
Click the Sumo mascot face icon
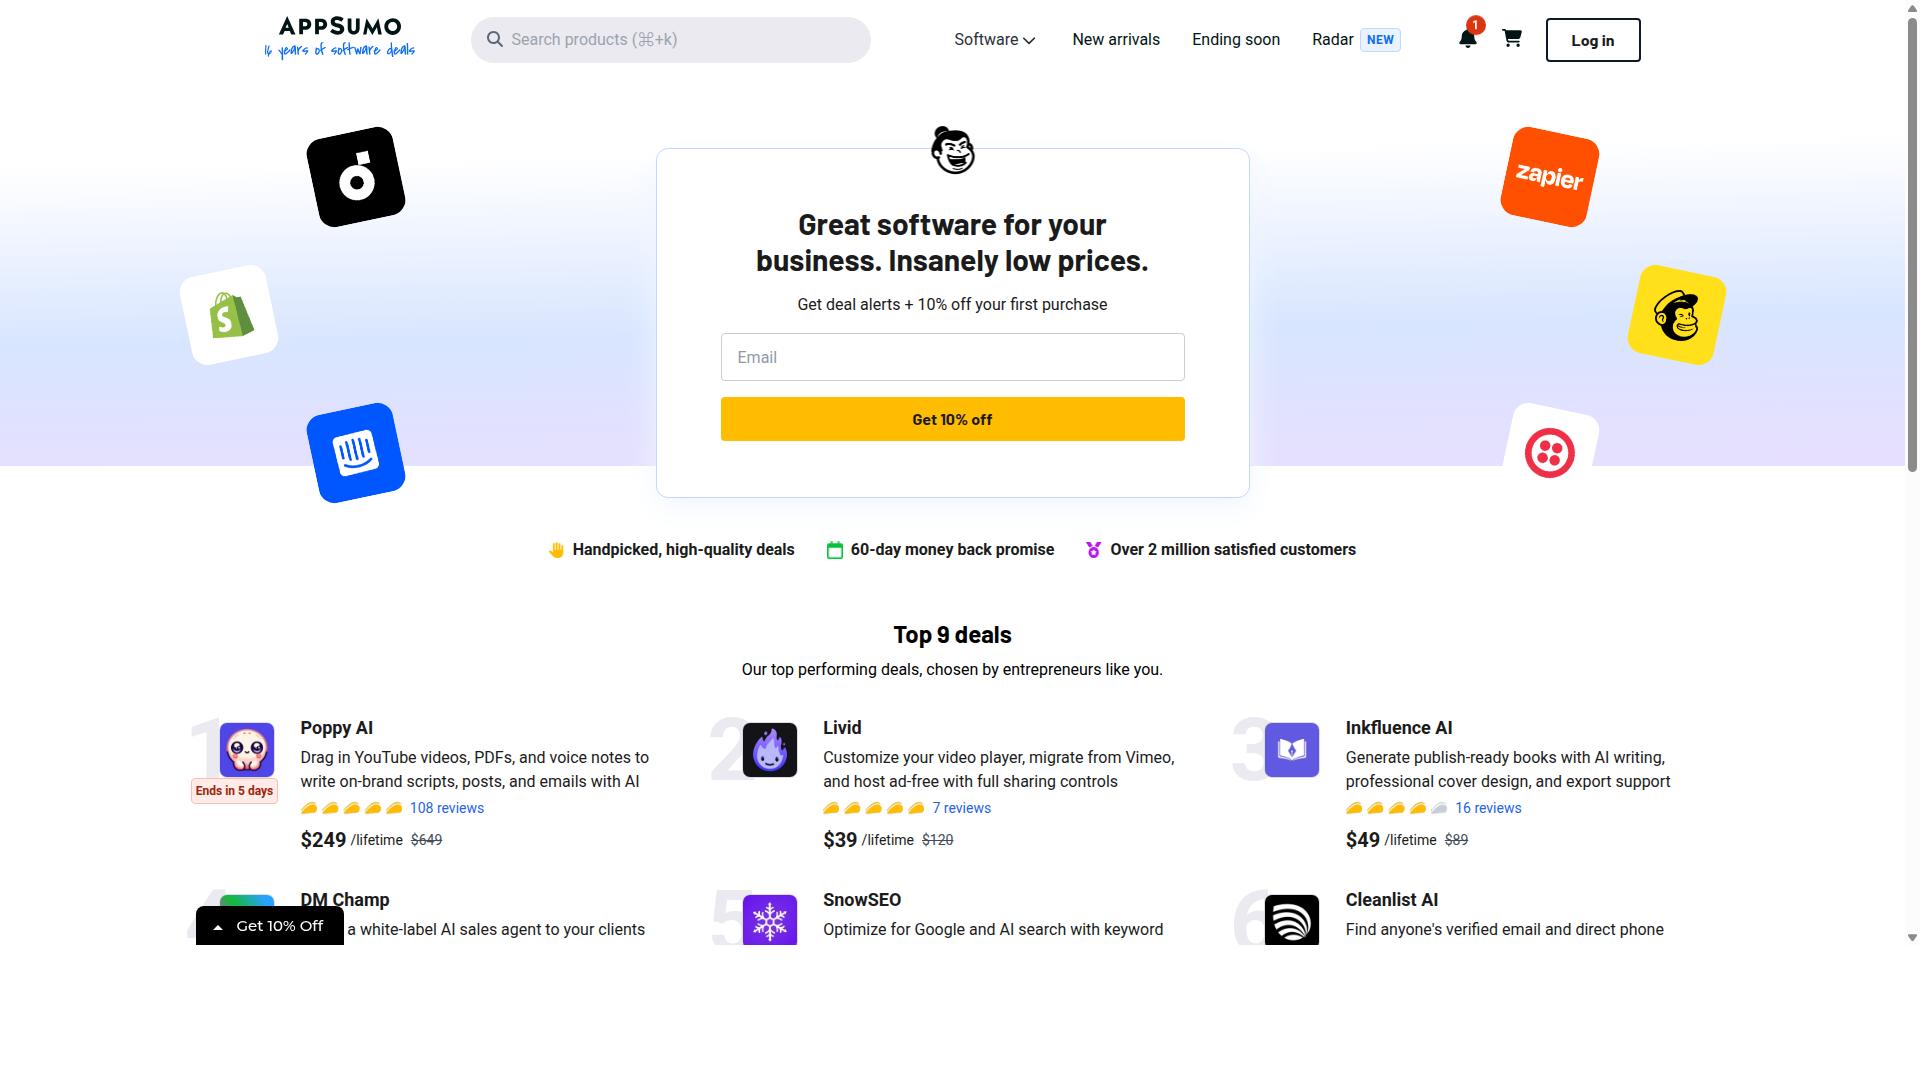pyautogui.click(x=953, y=150)
